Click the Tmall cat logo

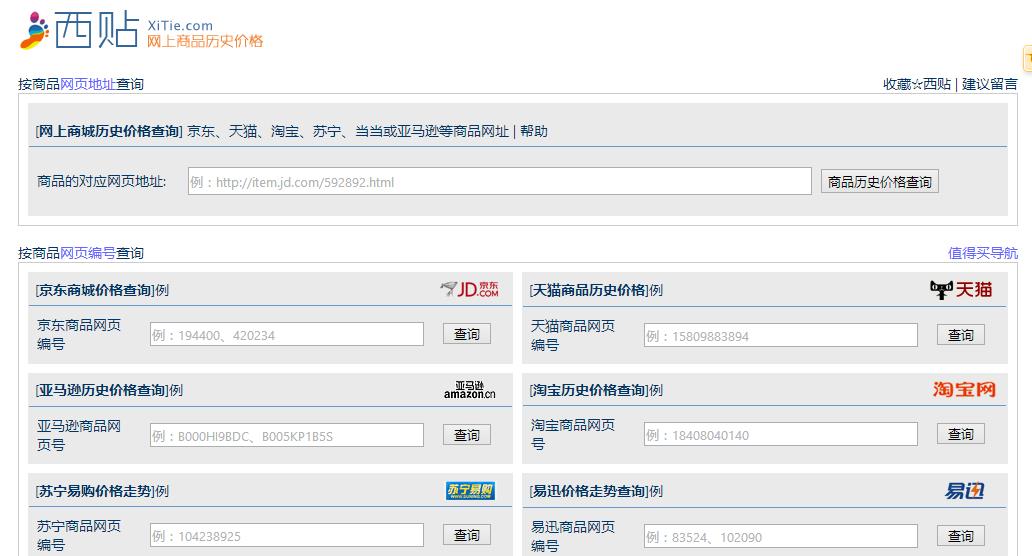[961, 290]
